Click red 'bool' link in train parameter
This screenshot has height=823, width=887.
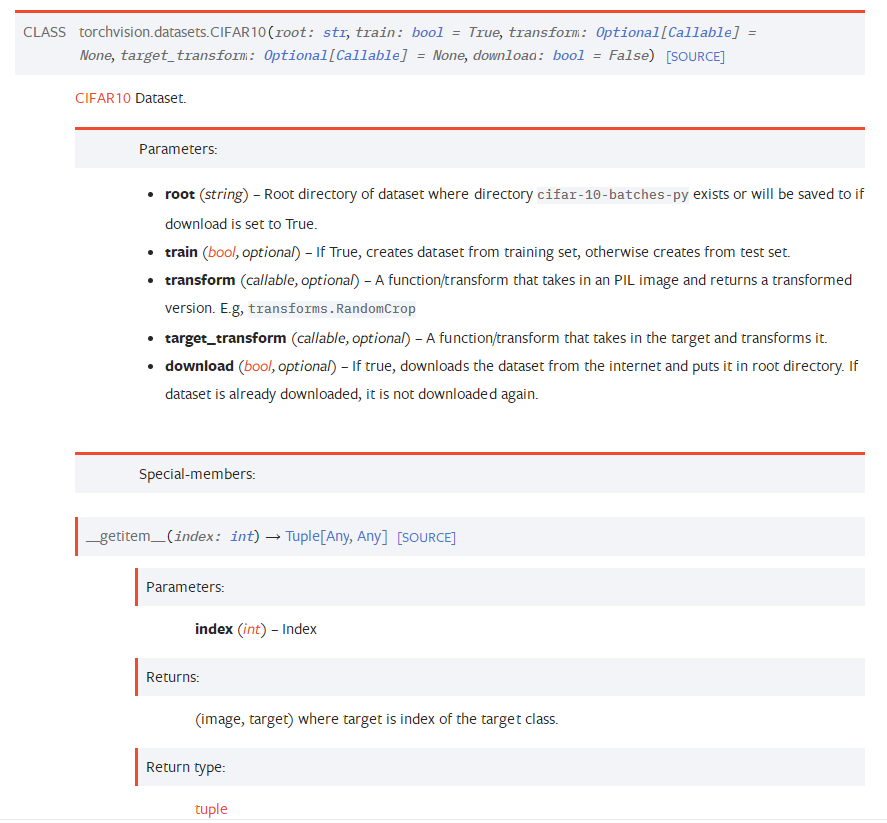[x=221, y=252]
